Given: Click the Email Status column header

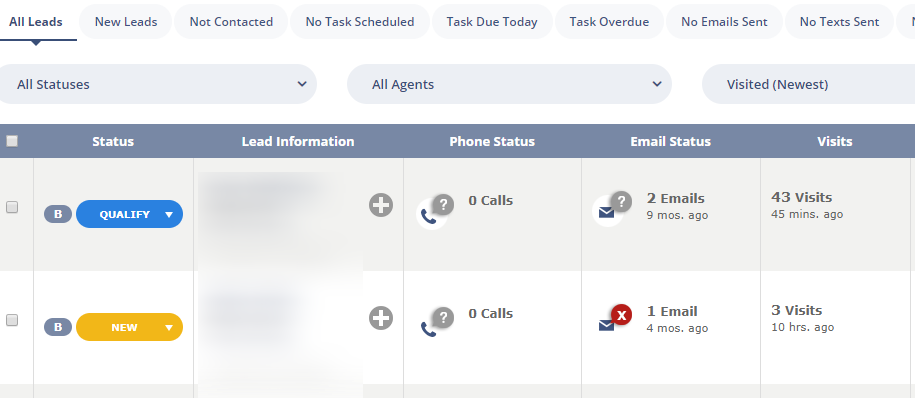Looking at the screenshot, I should (x=670, y=141).
